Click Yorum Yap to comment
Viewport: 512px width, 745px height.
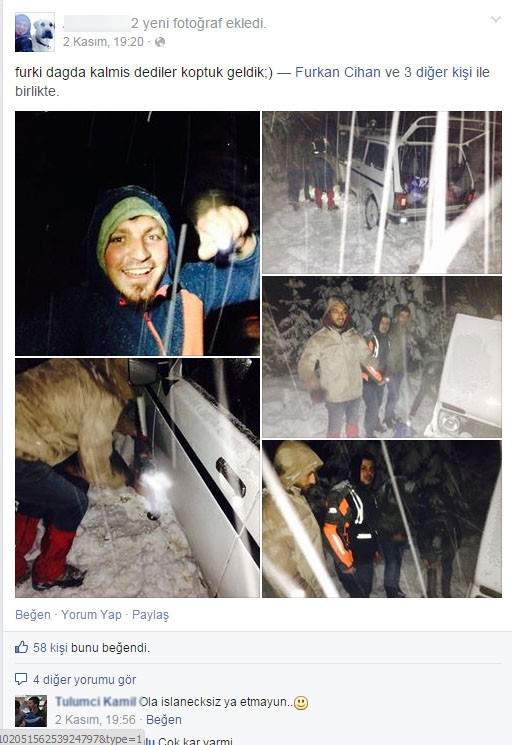click(91, 614)
